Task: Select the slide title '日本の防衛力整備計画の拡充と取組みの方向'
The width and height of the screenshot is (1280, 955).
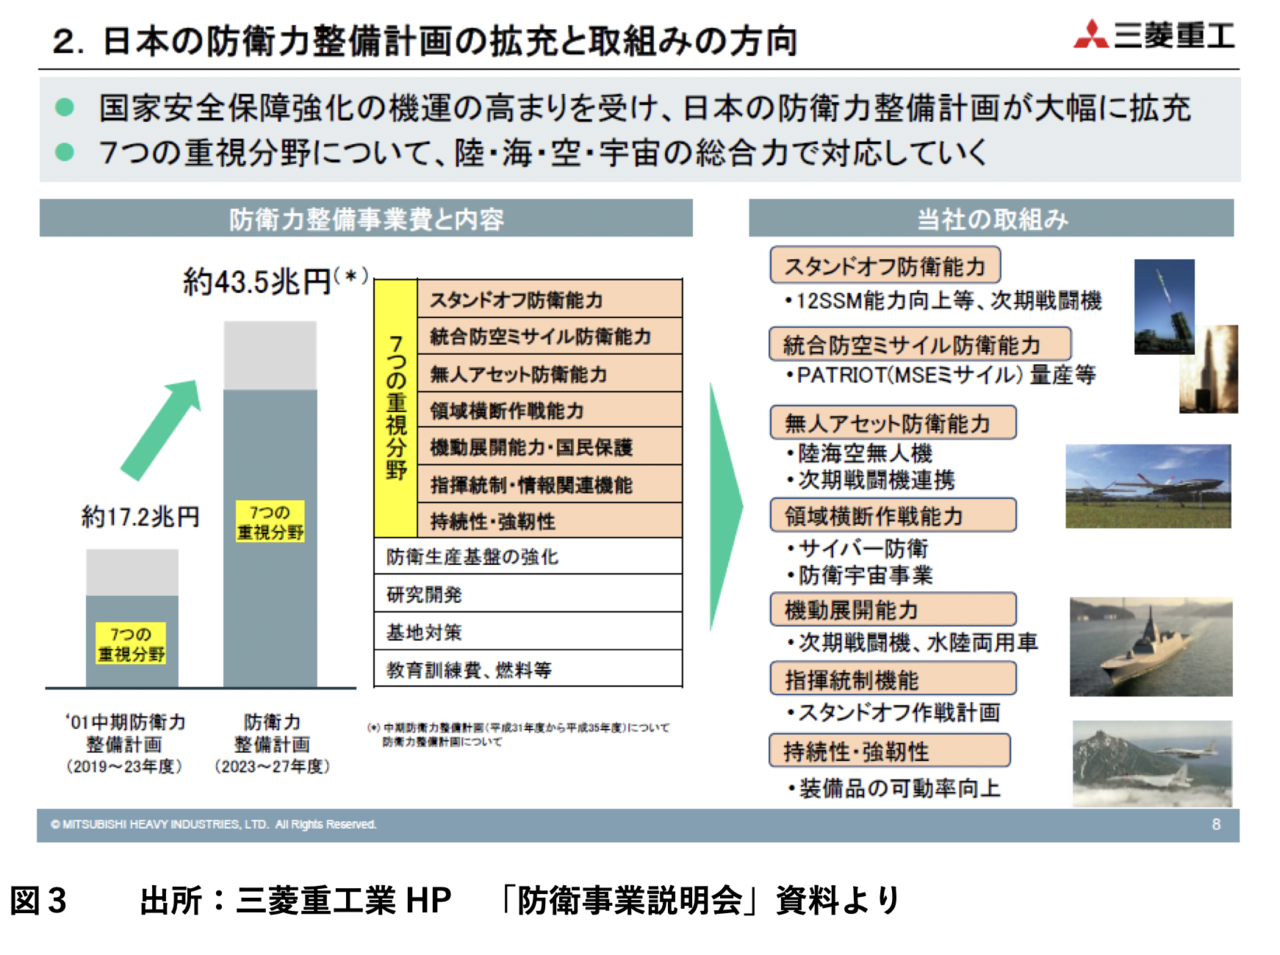Action: click(x=449, y=41)
